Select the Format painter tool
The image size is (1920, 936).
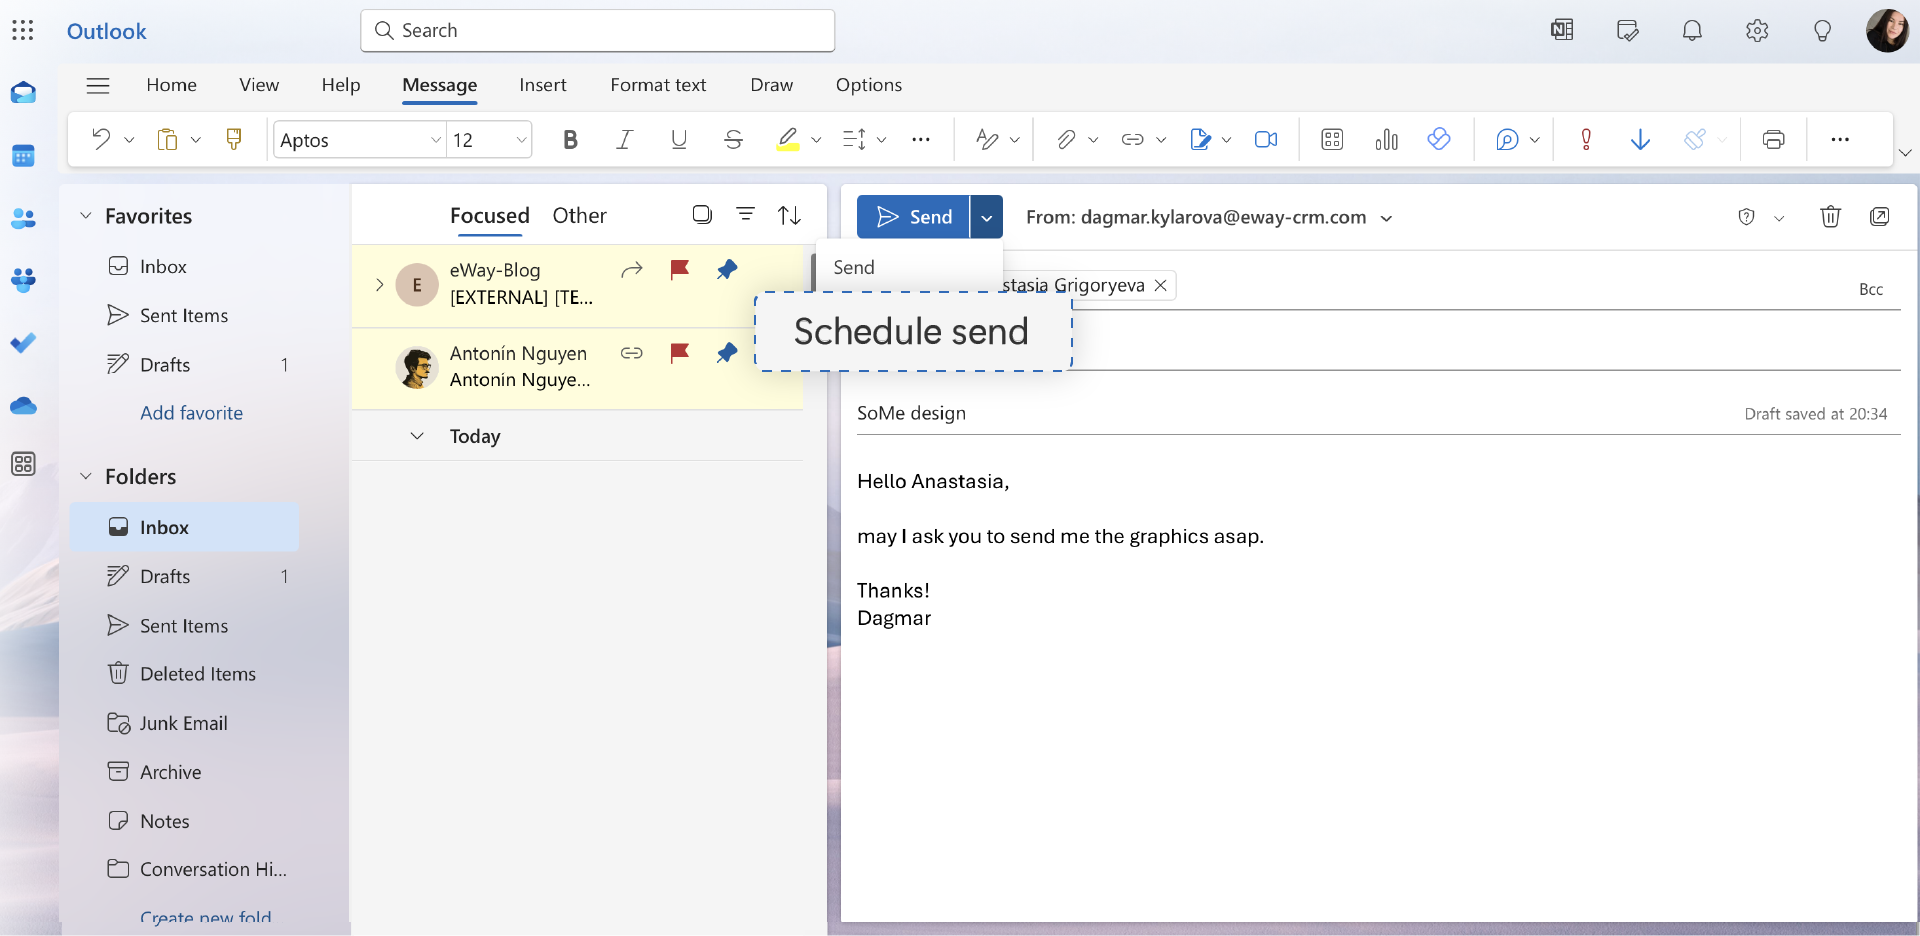click(x=234, y=139)
